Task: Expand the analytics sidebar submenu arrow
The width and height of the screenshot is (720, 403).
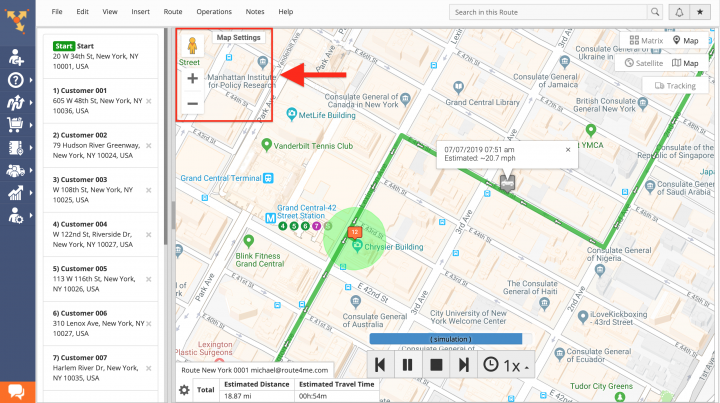Action: [31, 193]
